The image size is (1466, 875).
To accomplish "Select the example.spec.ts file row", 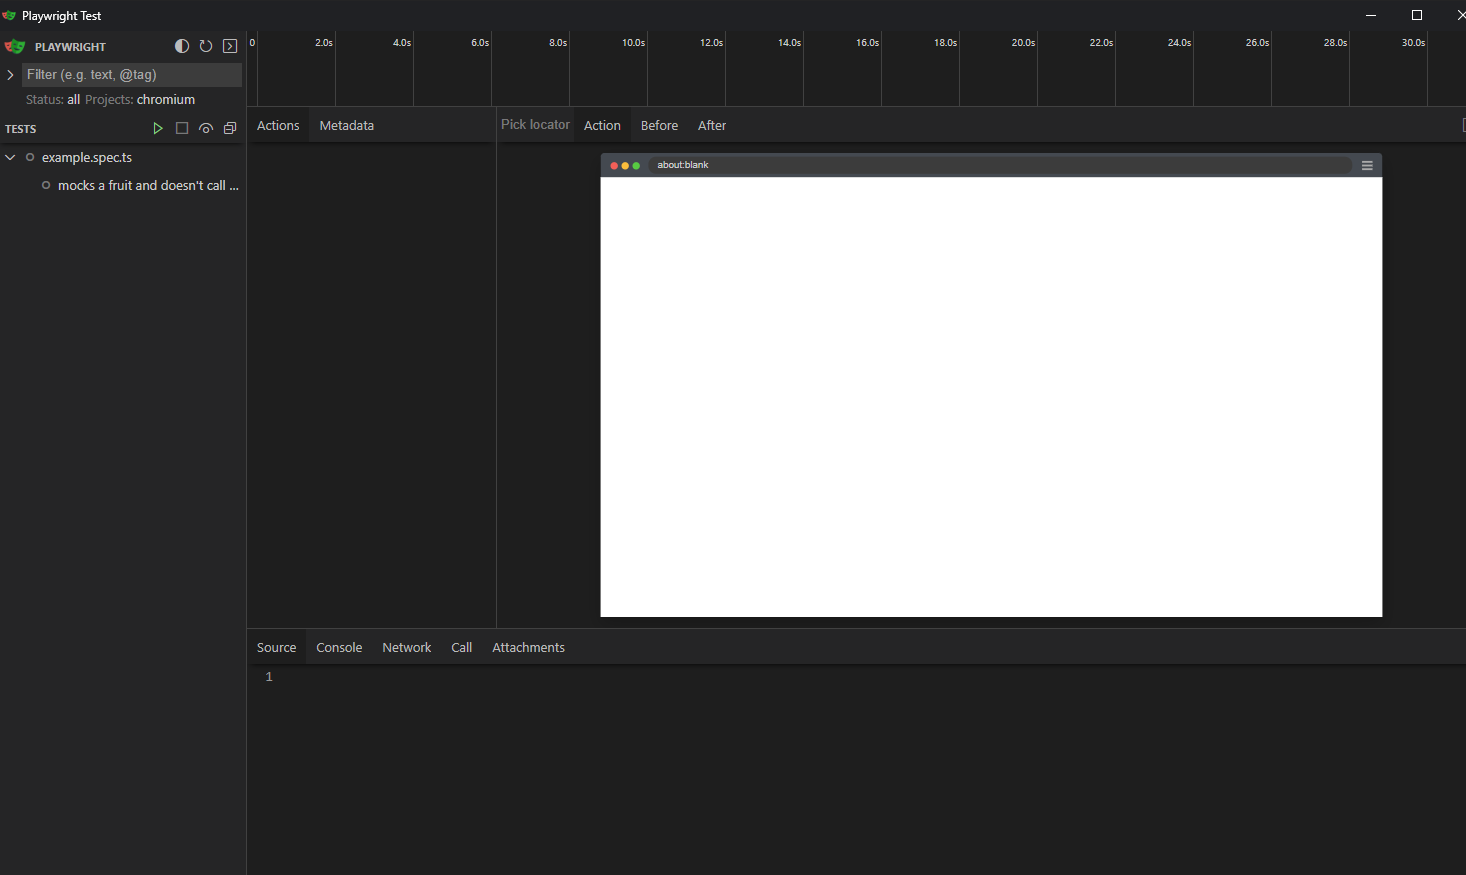I will coord(123,157).
